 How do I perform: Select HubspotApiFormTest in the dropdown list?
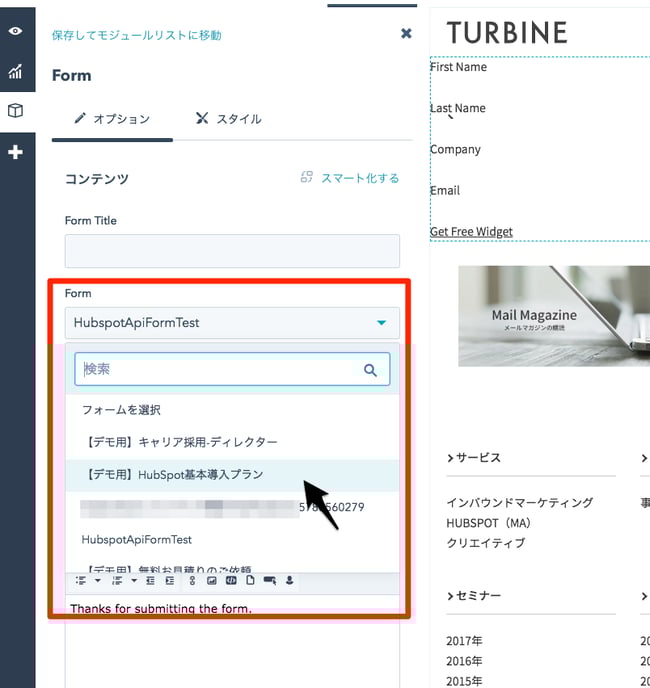232,540
